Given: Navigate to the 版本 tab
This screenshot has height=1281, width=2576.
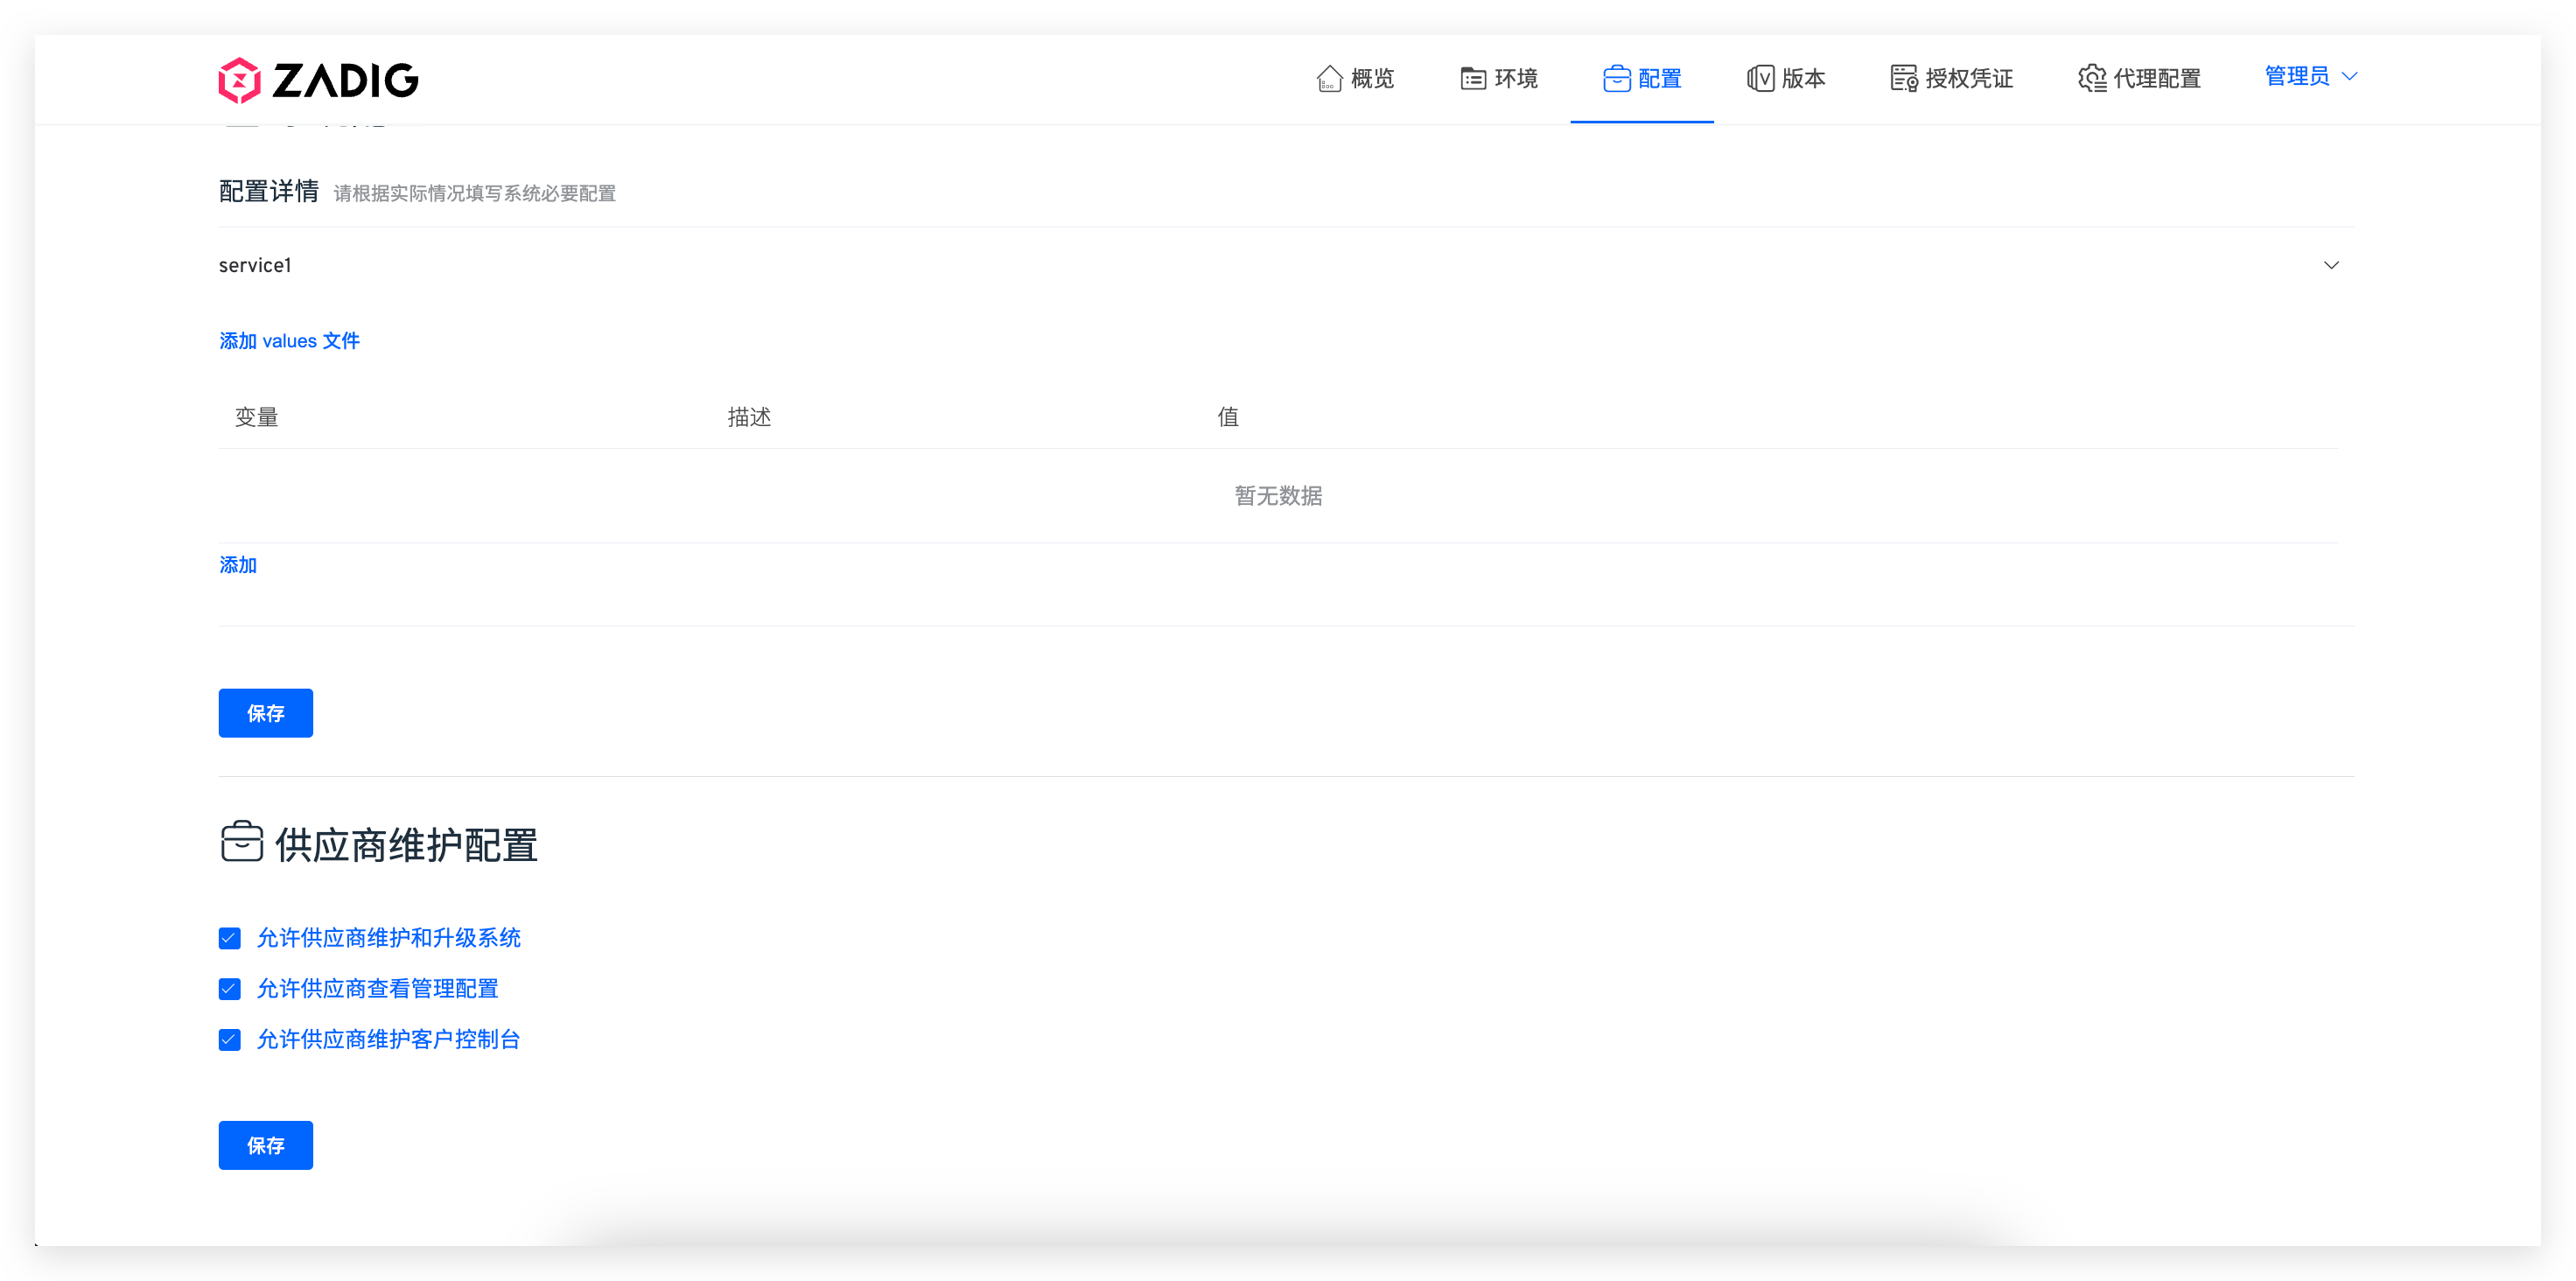Looking at the screenshot, I should click(x=1786, y=78).
